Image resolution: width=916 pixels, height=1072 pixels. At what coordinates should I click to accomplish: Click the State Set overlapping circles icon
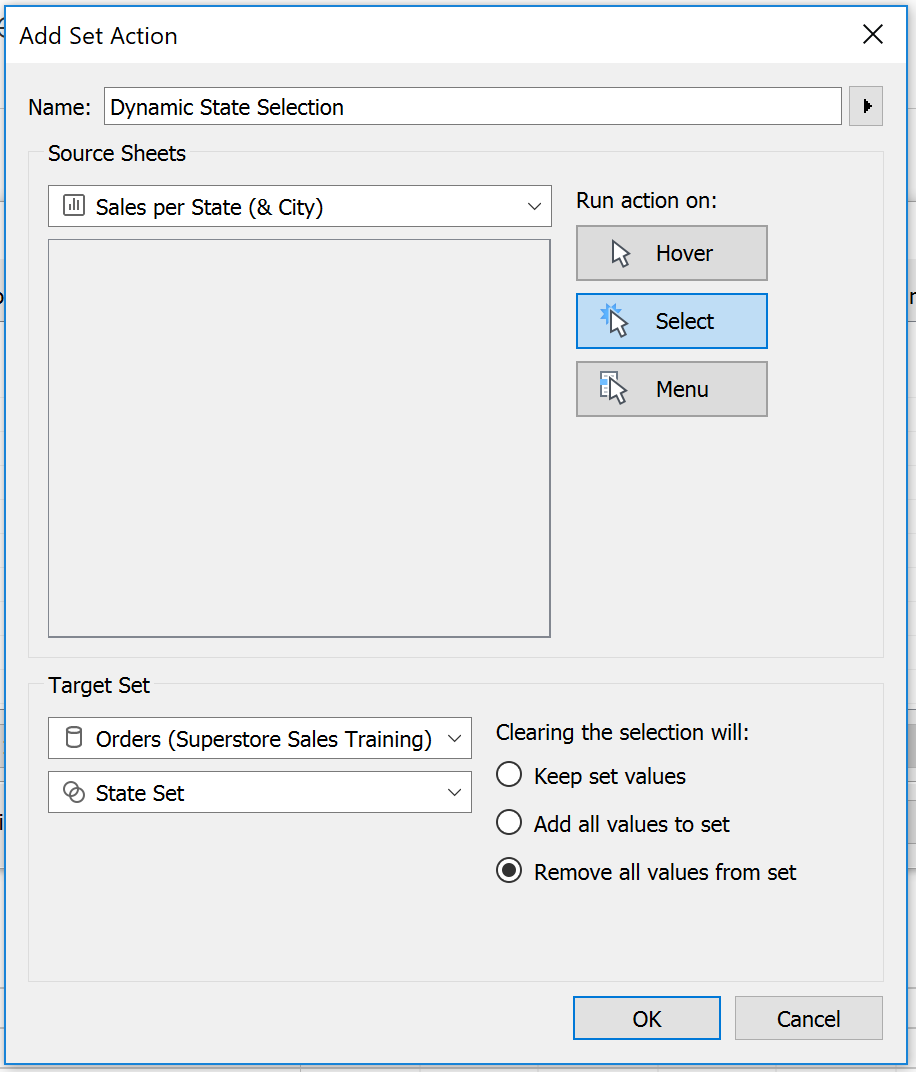pos(74,792)
